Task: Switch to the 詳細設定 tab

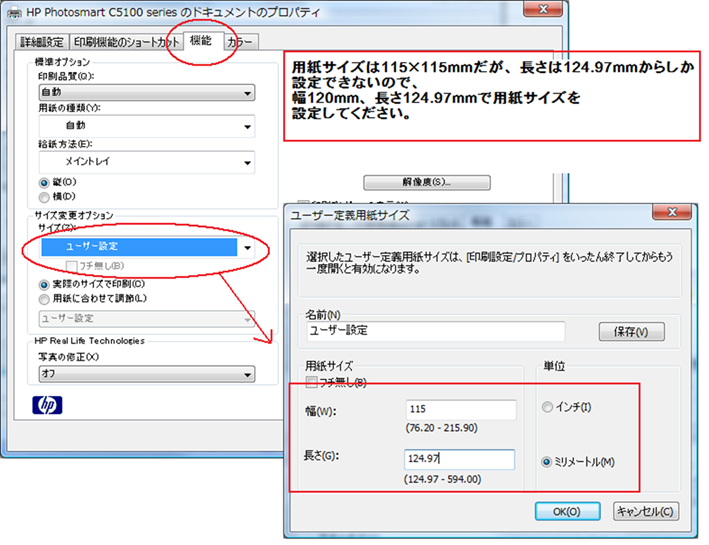Action: tap(42, 42)
